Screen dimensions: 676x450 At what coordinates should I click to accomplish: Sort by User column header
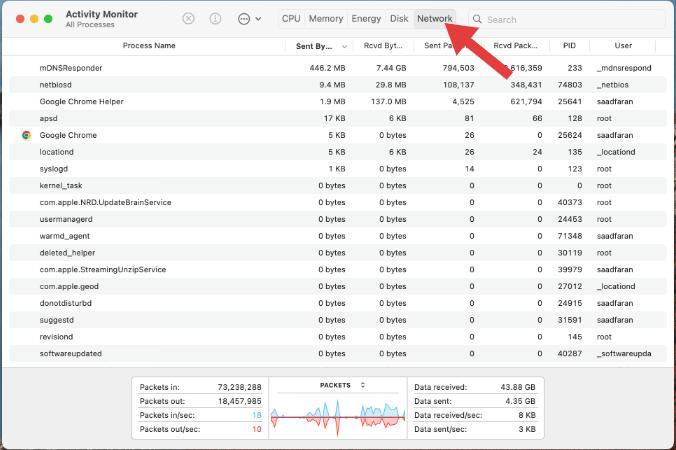click(x=623, y=45)
